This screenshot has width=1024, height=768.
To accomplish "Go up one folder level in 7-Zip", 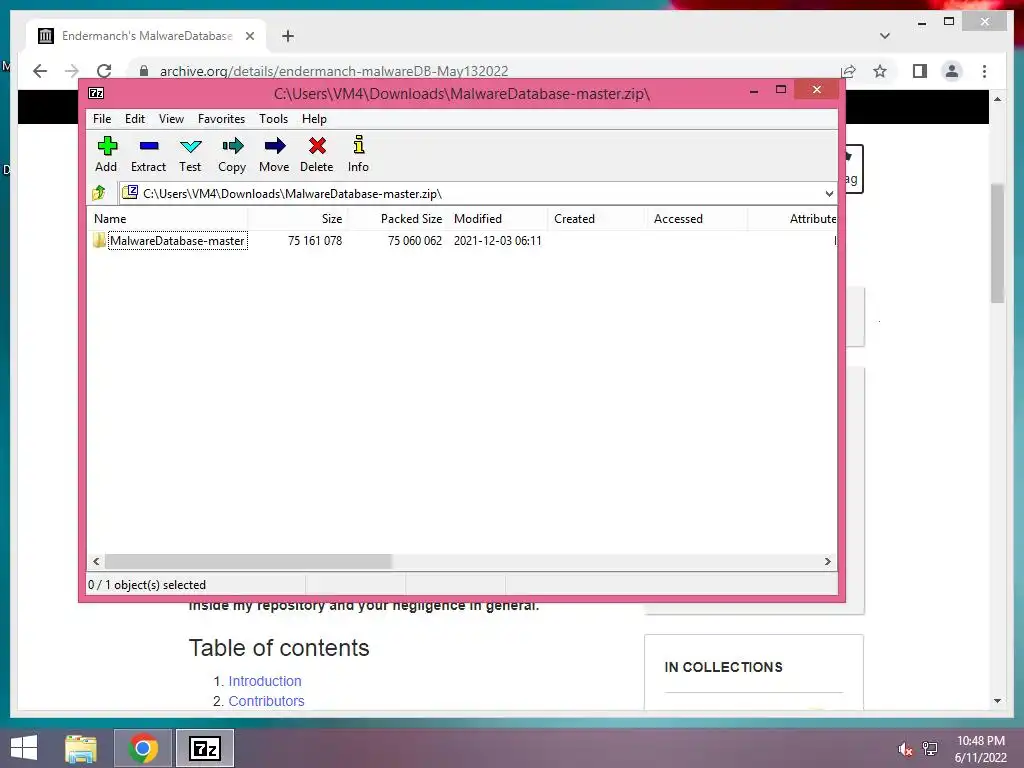I will [x=99, y=193].
